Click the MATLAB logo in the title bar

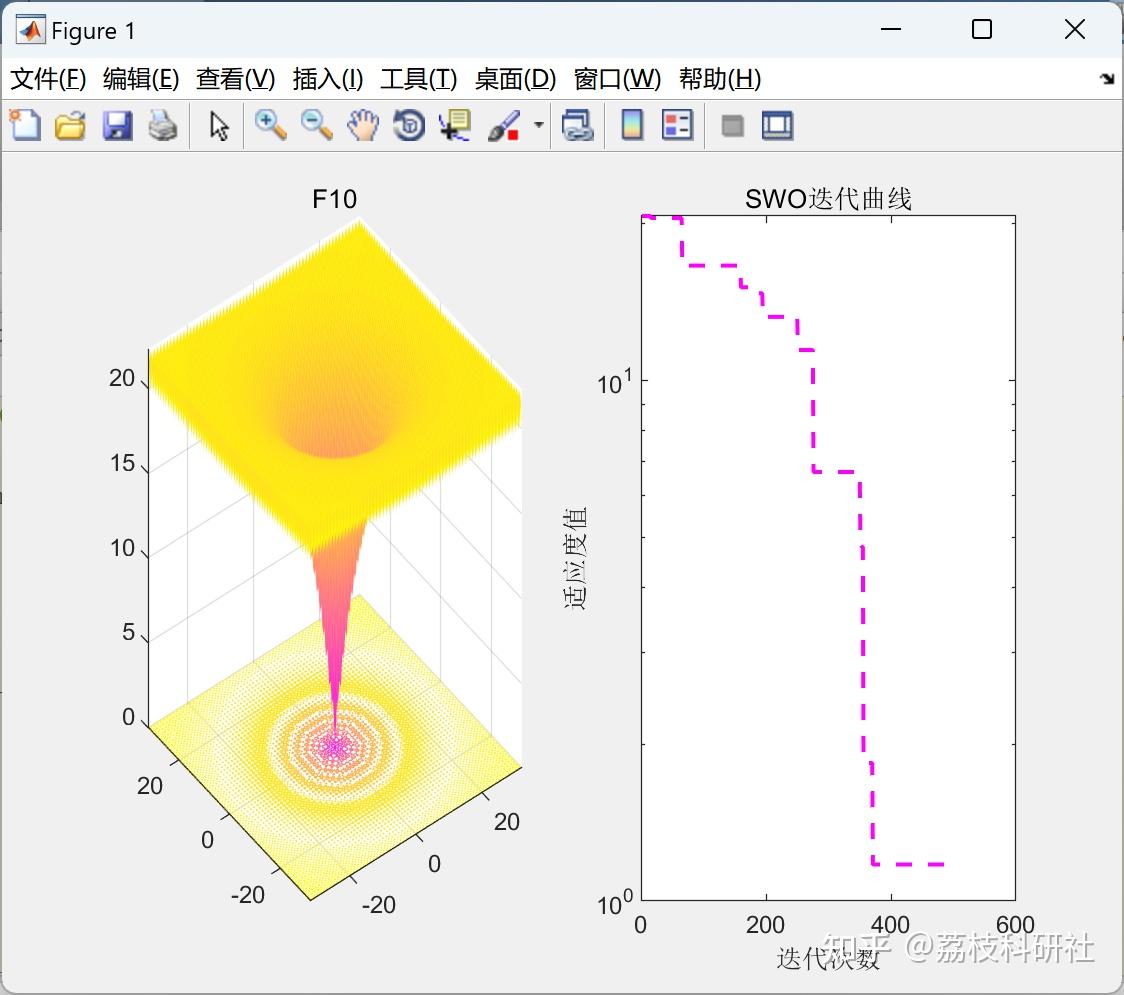(x=30, y=30)
